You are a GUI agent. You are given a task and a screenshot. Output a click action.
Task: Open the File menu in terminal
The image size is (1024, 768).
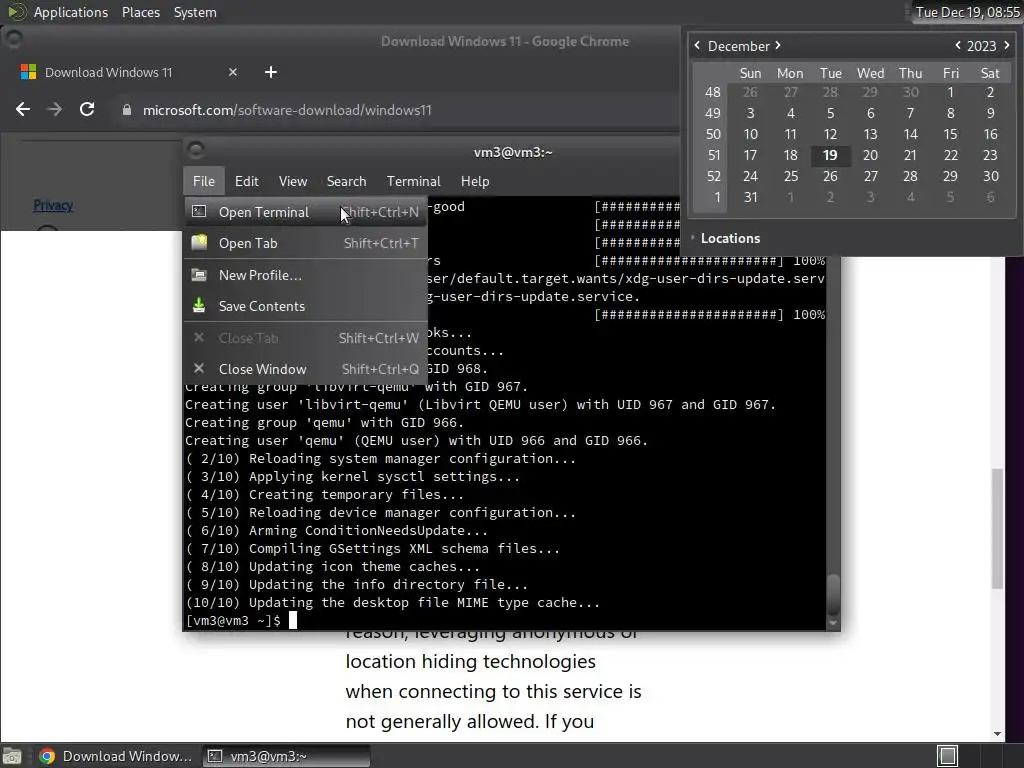204,181
